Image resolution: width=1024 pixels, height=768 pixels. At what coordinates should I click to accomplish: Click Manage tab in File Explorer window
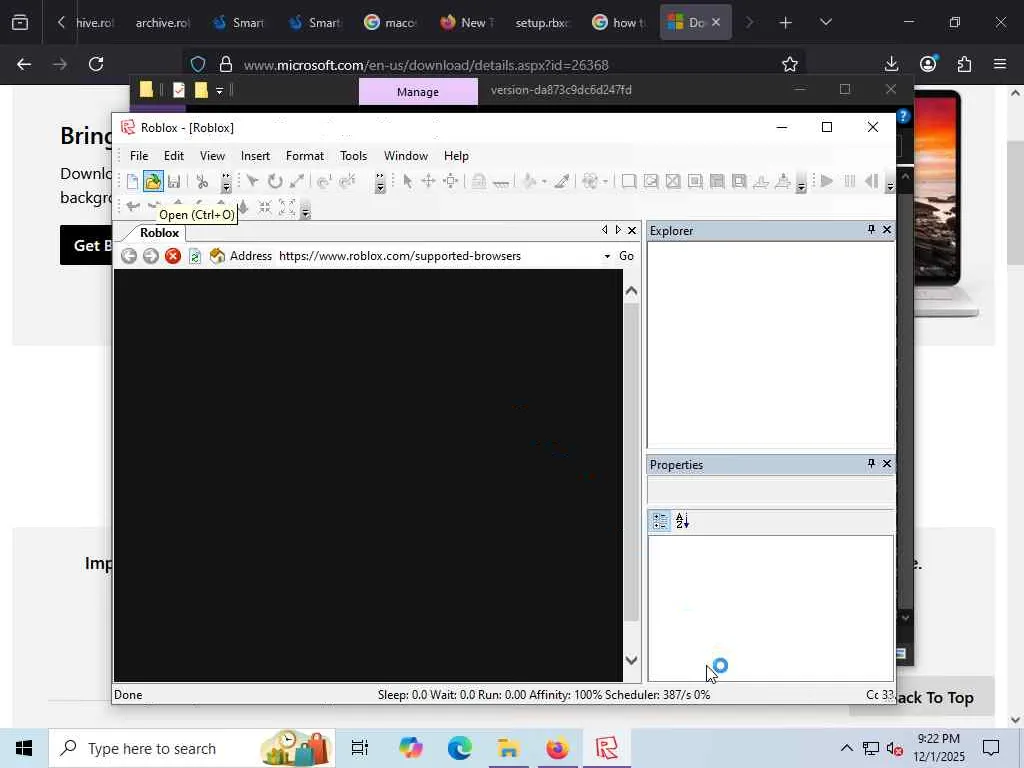pos(418,91)
